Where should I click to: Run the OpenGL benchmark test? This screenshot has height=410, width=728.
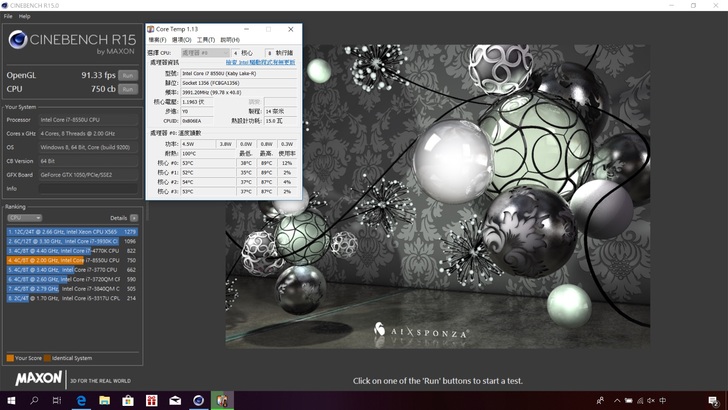[x=127, y=75]
